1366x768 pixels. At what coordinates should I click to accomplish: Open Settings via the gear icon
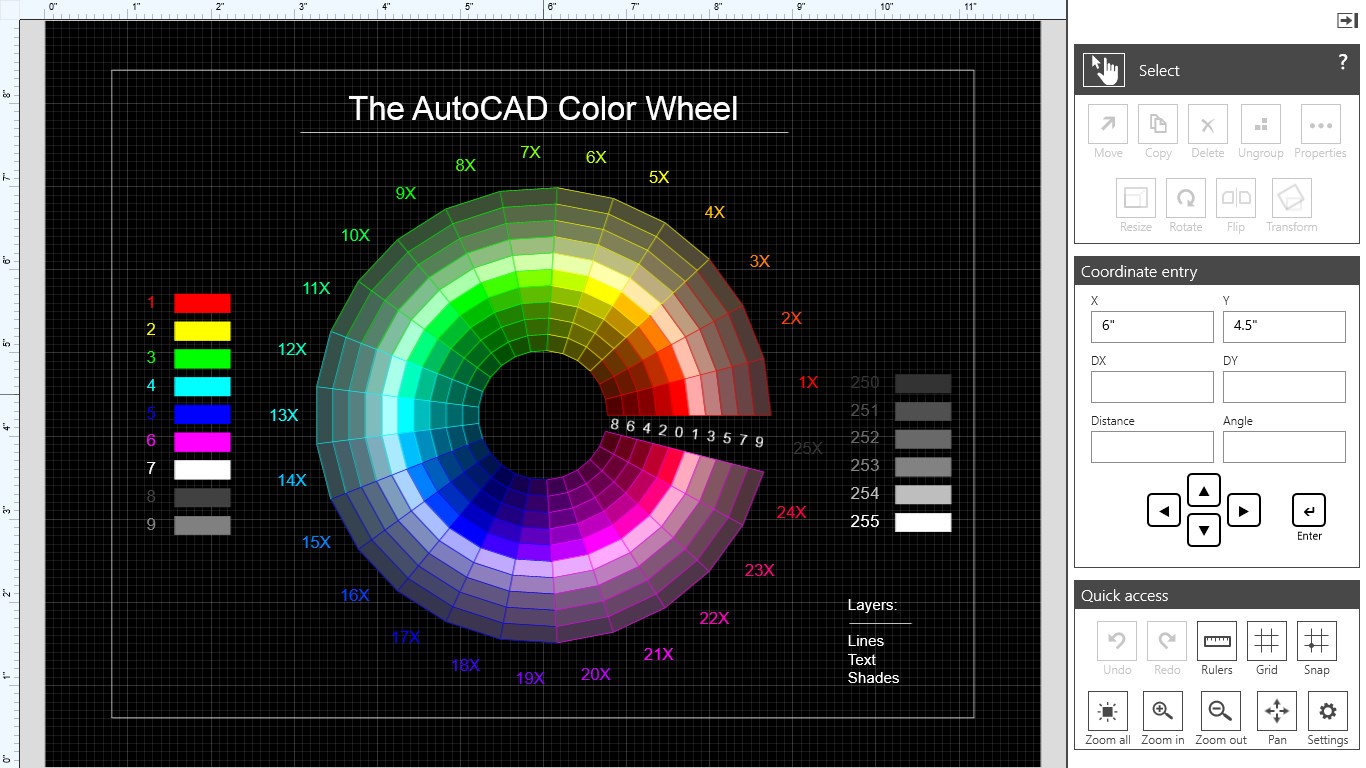(1327, 712)
